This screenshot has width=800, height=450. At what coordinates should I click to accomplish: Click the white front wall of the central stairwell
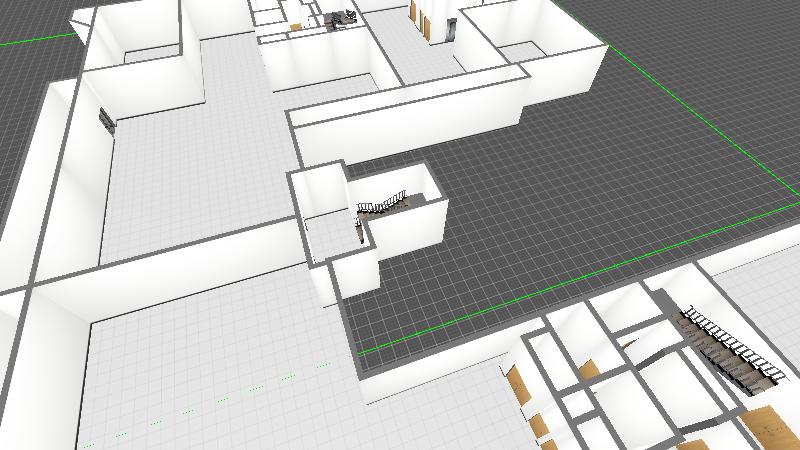[410, 230]
